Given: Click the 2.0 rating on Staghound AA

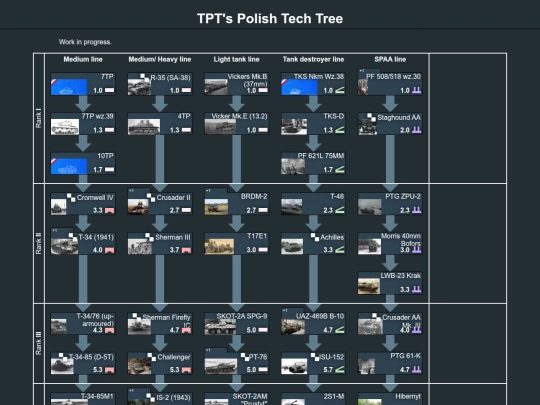Looking at the screenshot, I should click(405, 130).
